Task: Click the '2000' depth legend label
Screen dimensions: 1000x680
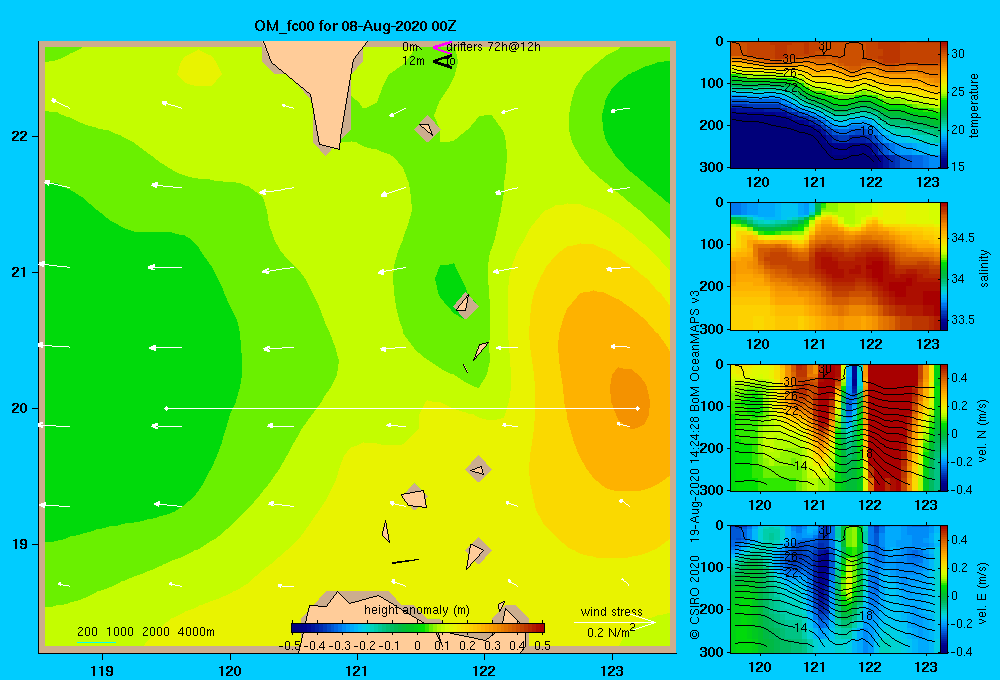Action: [x=156, y=632]
